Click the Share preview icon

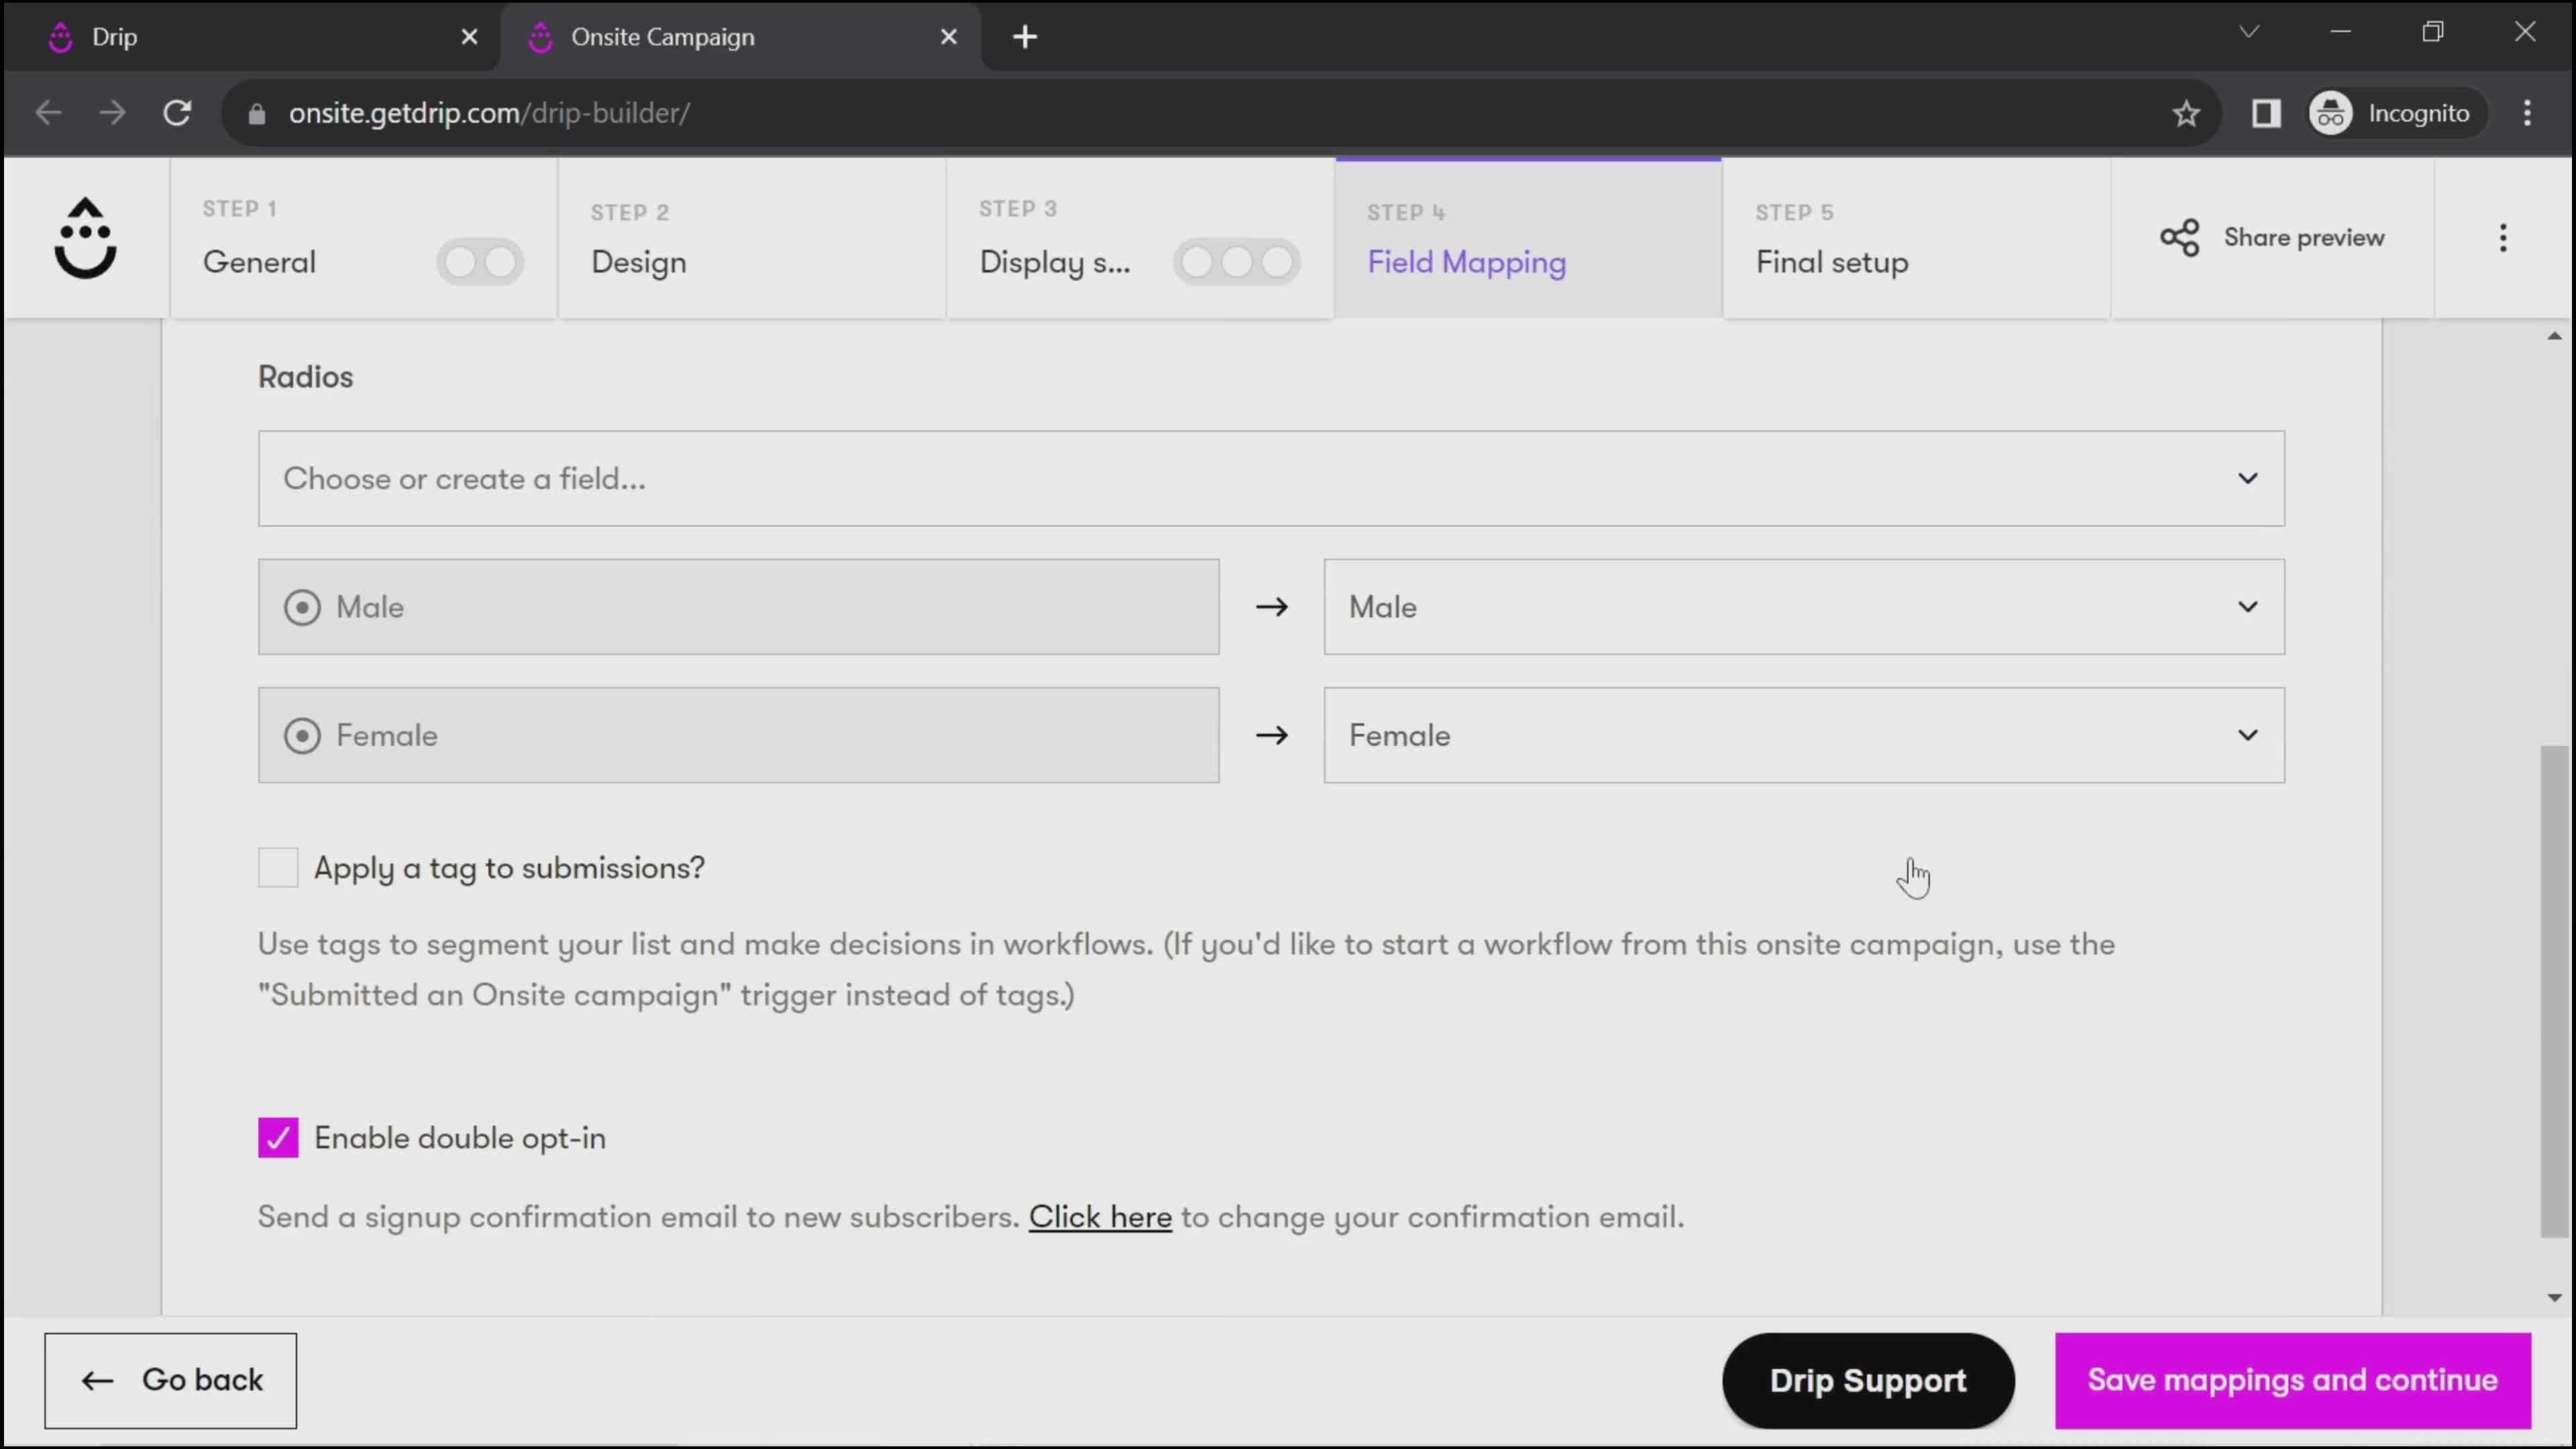pos(2180,235)
